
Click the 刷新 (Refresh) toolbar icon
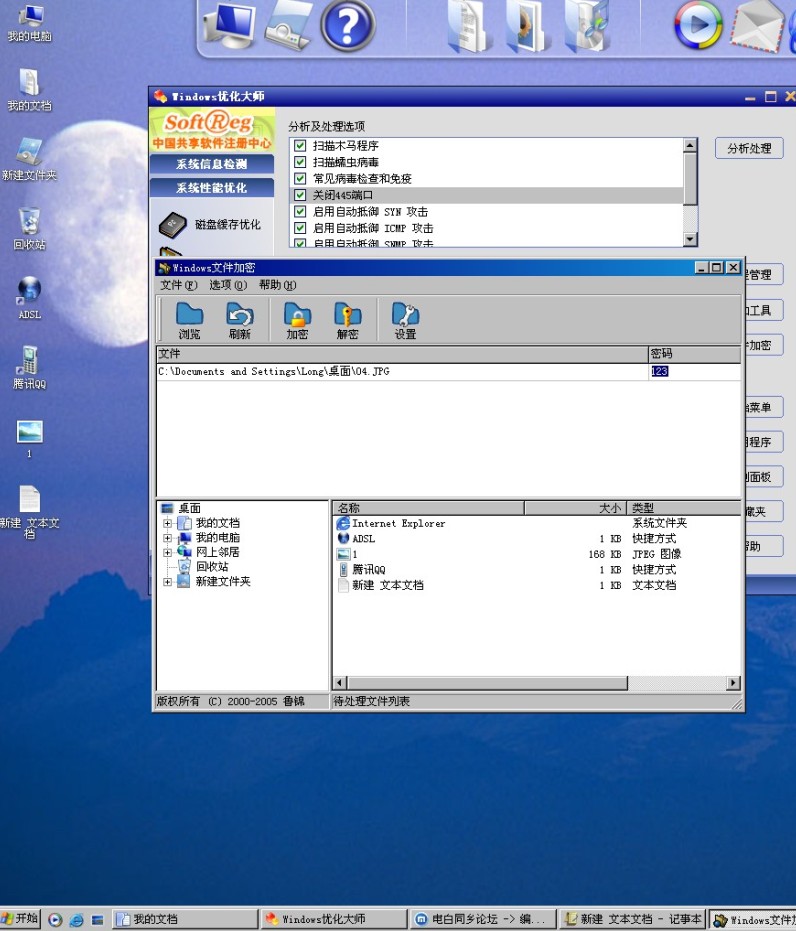[240, 316]
